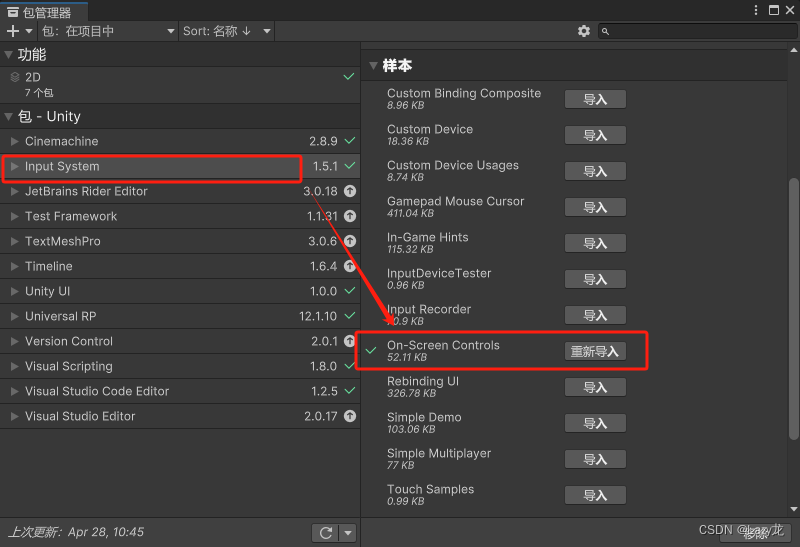Click Visual Studio Code Editor installed checkmark
Screen dimensions: 800x547
click(x=349, y=391)
